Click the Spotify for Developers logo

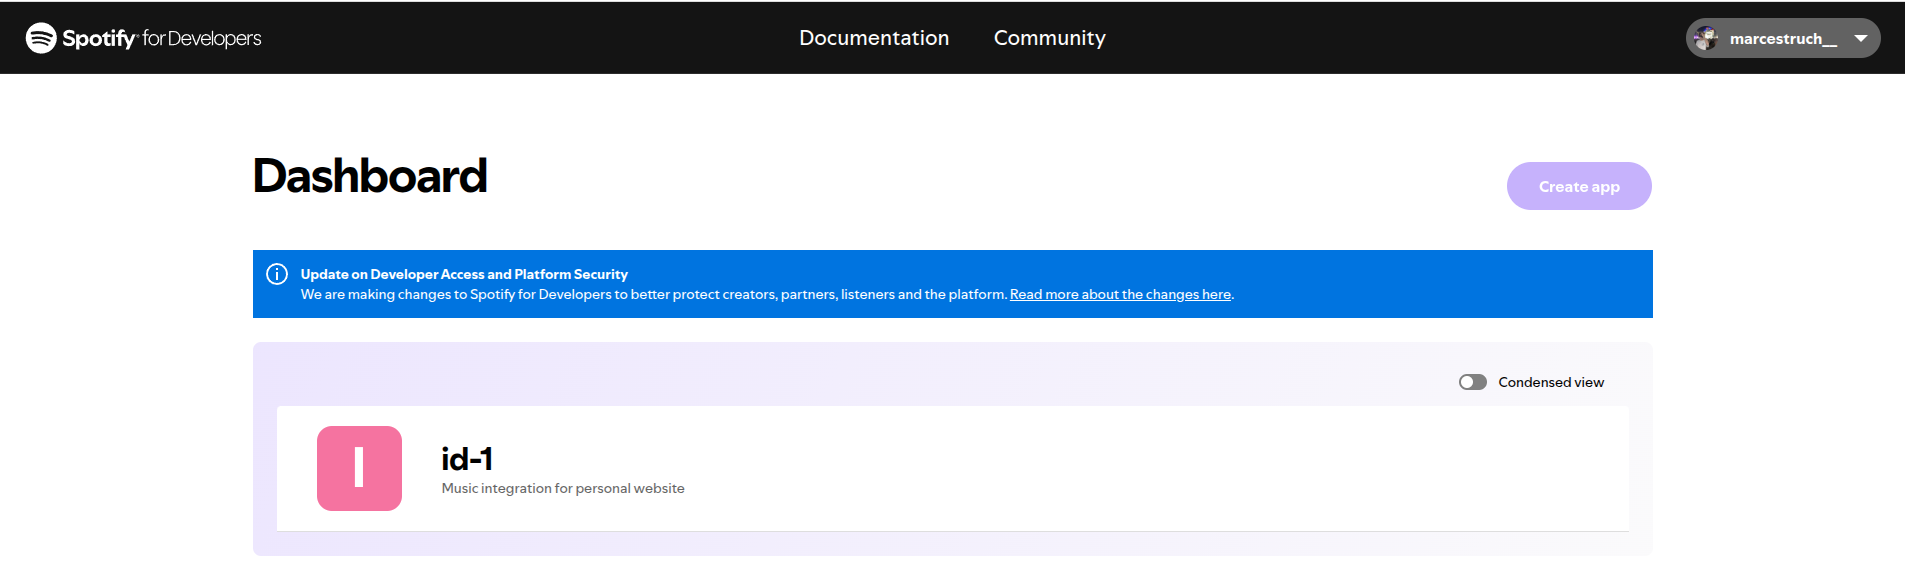tap(143, 38)
